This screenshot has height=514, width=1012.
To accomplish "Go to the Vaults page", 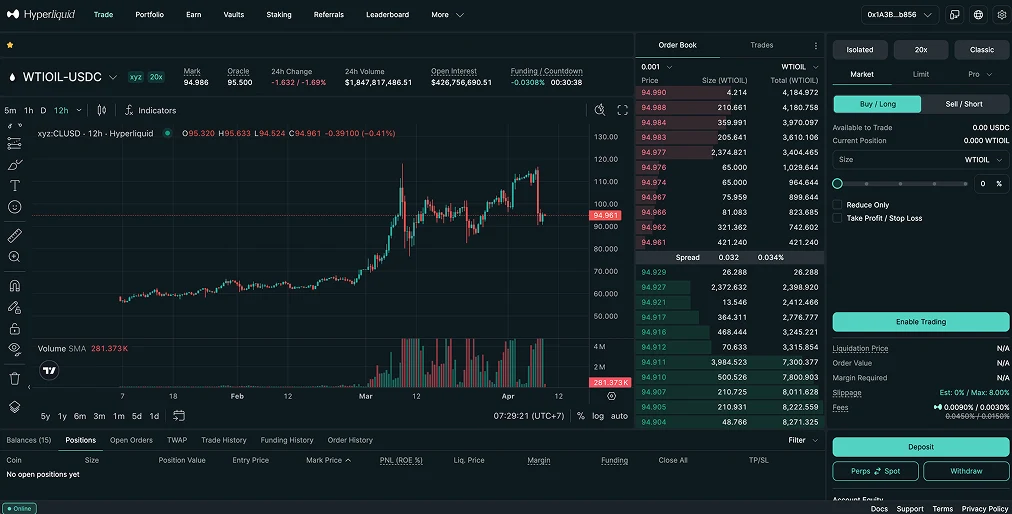I will (234, 15).
